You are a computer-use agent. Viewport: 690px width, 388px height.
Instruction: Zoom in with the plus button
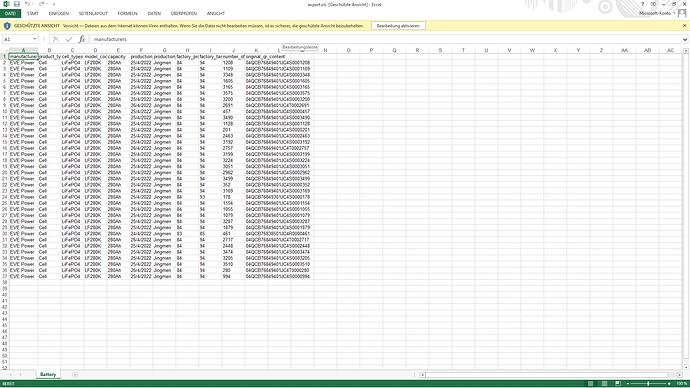pos(669,384)
